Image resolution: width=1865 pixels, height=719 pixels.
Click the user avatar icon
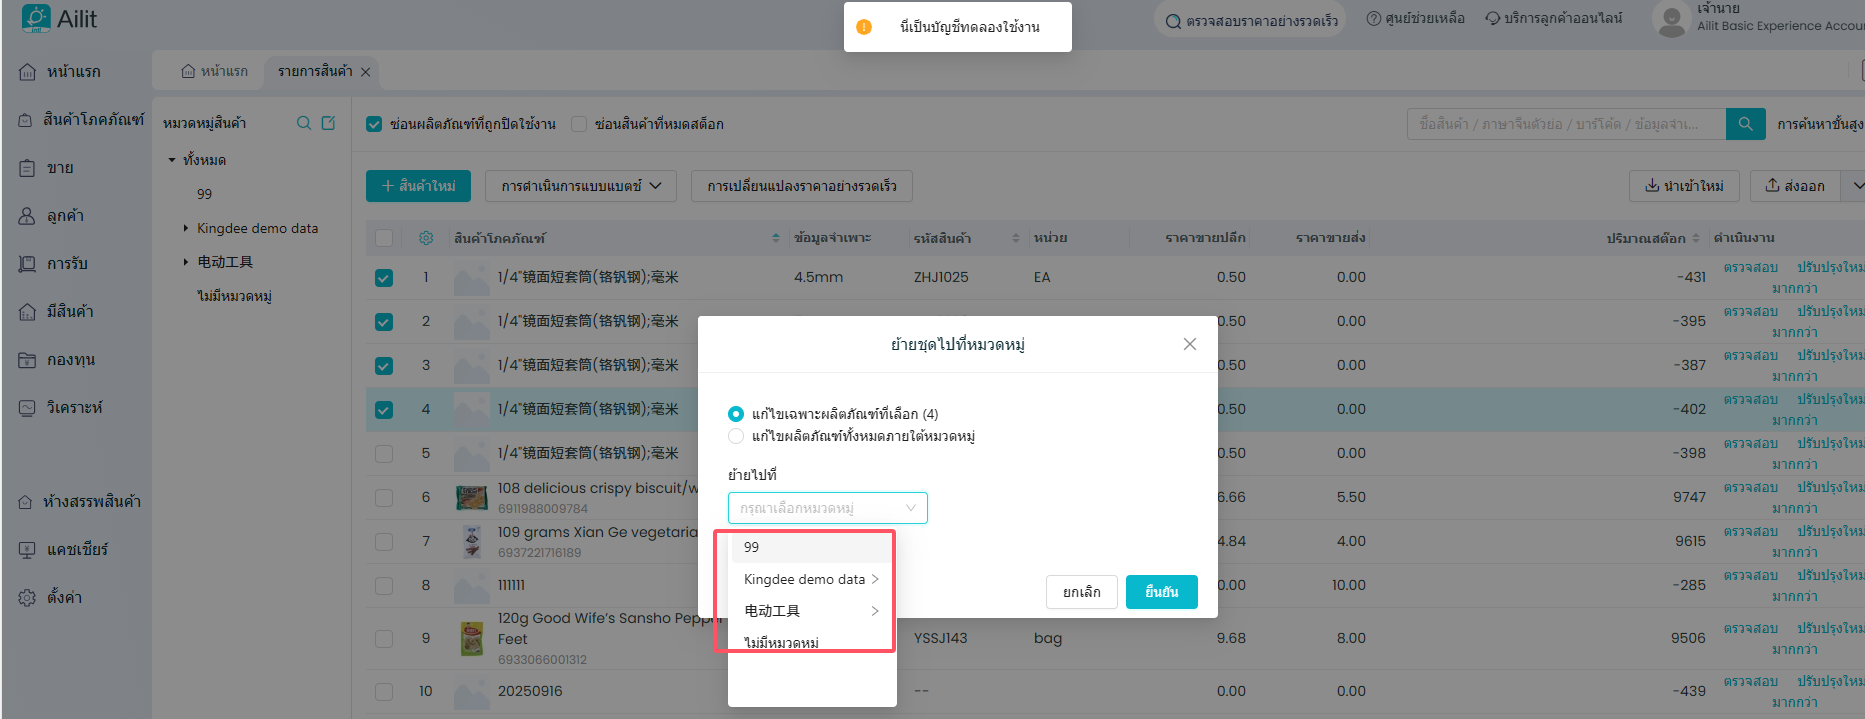coord(1671,19)
